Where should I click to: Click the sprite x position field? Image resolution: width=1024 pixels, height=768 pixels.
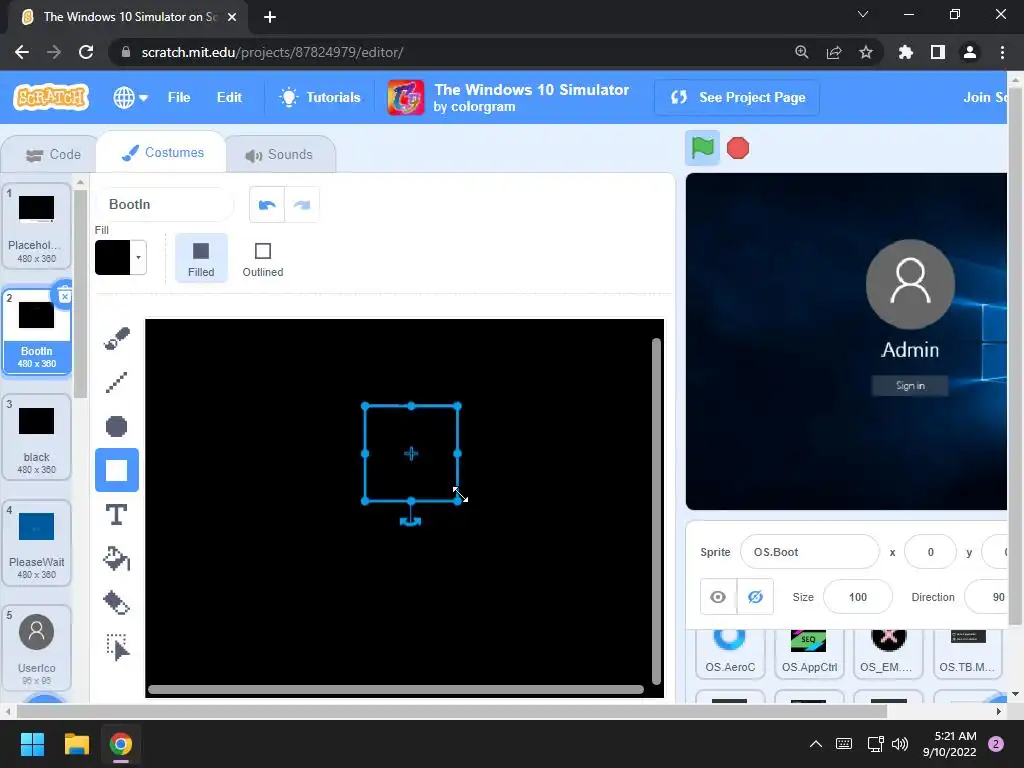931,552
